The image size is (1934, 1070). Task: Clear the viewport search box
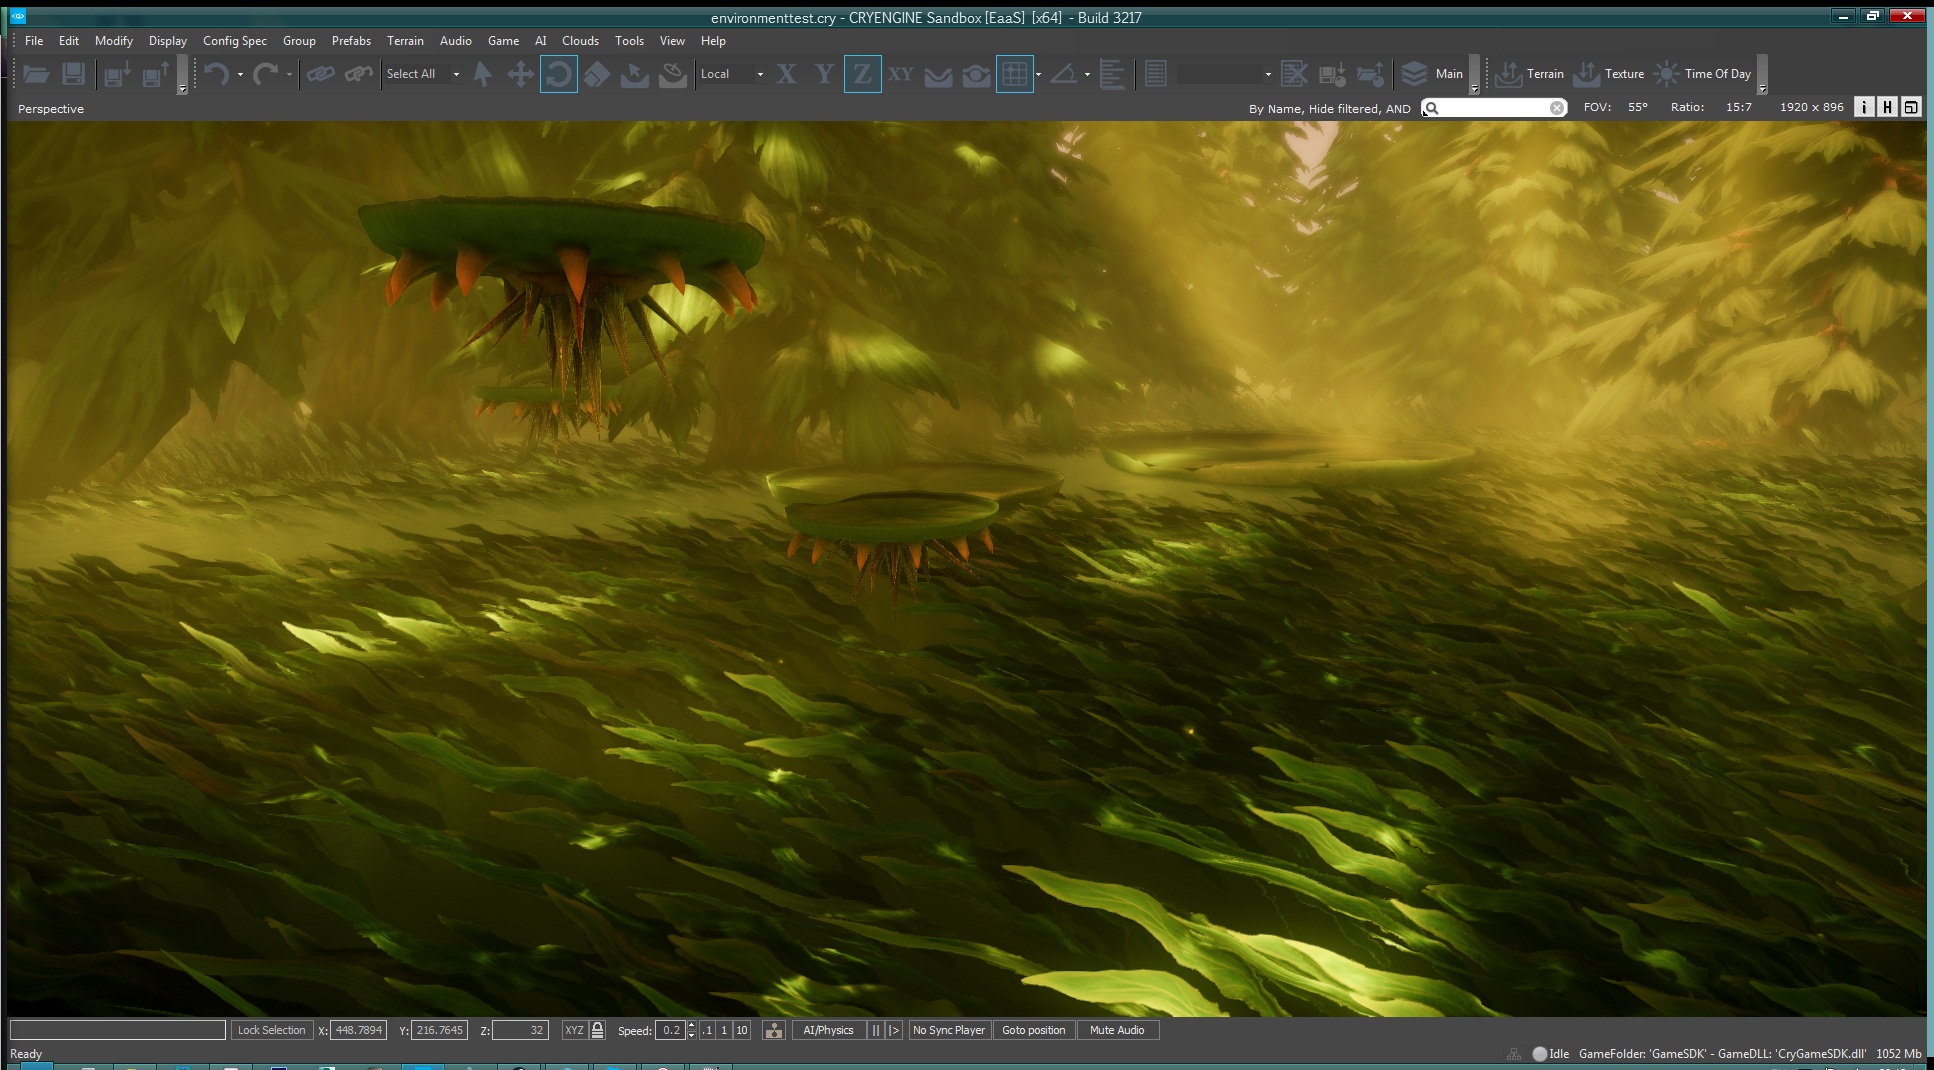(x=1556, y=108)
